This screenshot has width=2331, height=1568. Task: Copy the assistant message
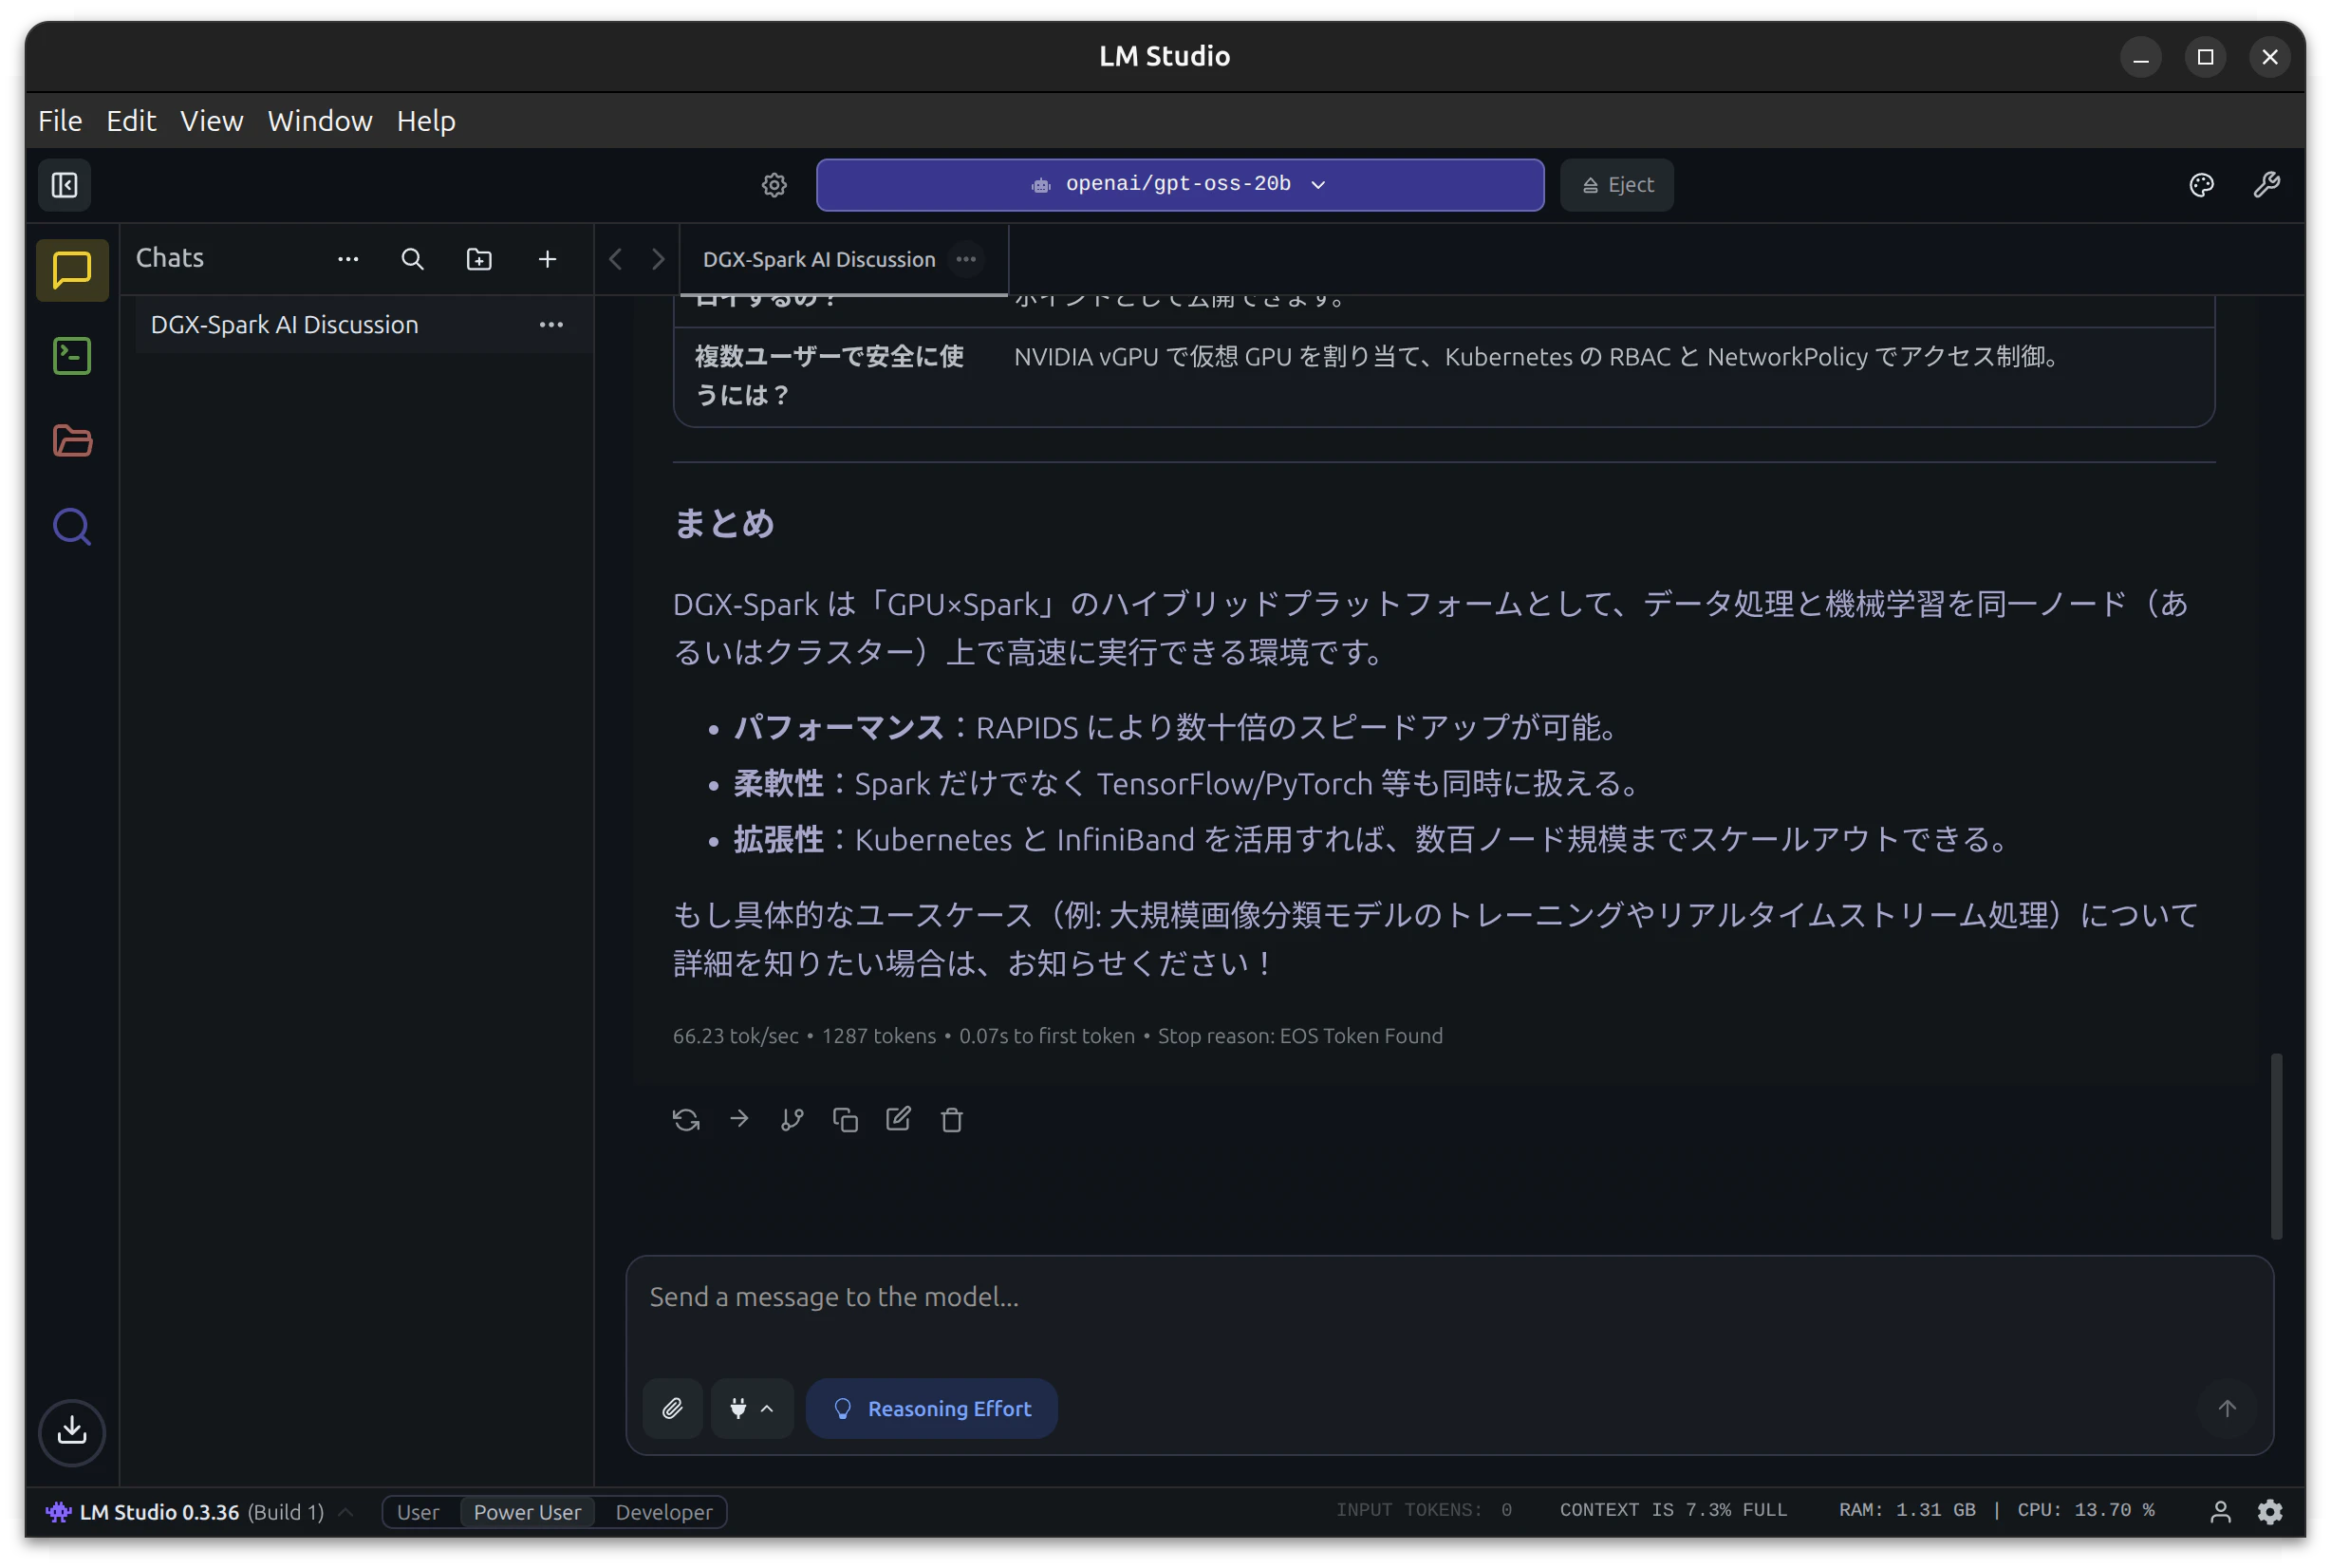pos(845,1119)
